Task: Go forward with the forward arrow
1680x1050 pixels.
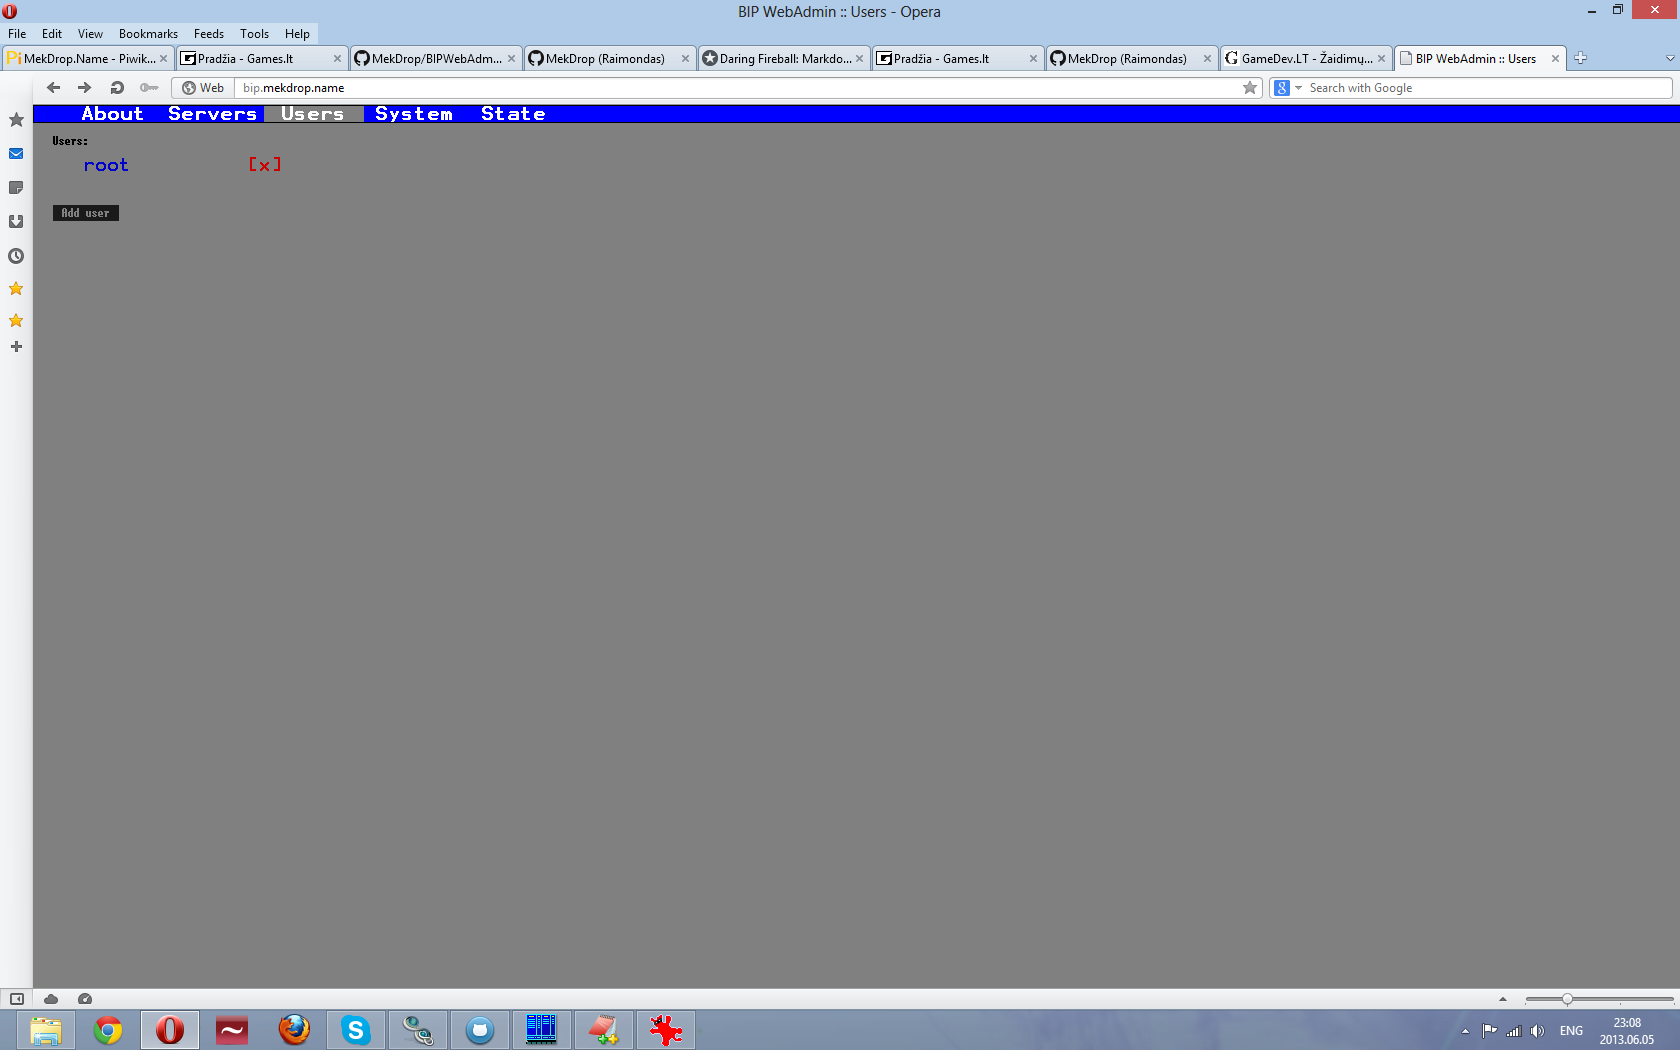Action: click(x=85, y=88)
